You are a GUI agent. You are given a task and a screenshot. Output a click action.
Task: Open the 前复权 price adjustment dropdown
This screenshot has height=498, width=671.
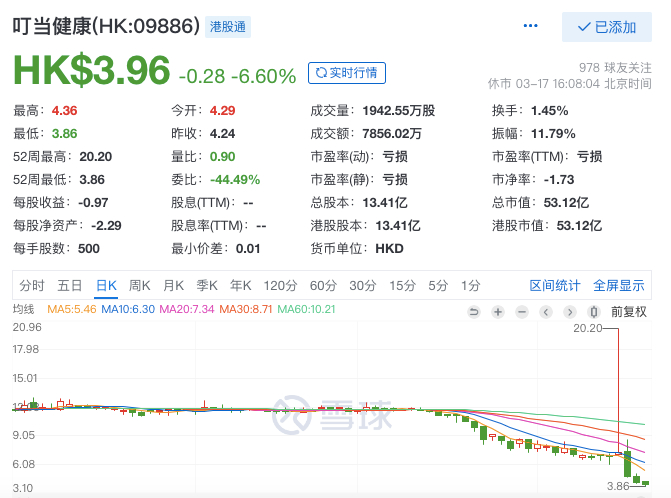tap(629, 312)
